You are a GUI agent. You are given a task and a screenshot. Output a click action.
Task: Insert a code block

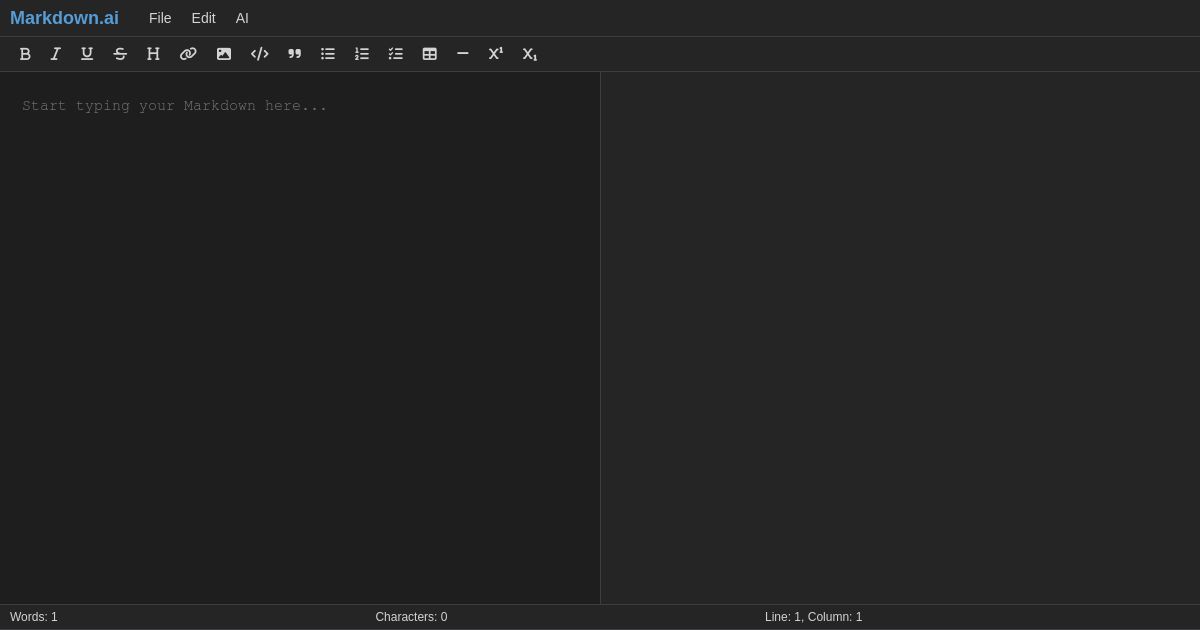point(260,54)
